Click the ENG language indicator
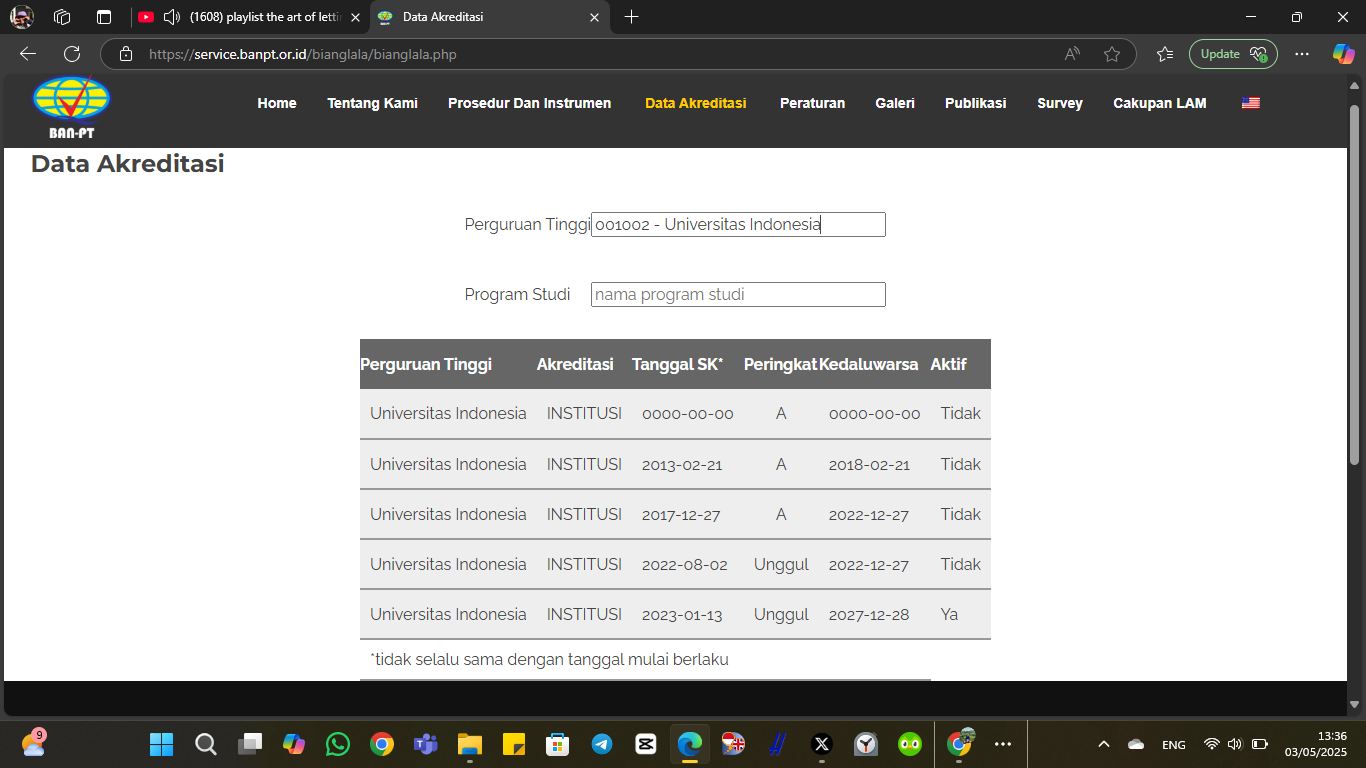Viewport: 1366px width, 768px height. click(1174, 745)
